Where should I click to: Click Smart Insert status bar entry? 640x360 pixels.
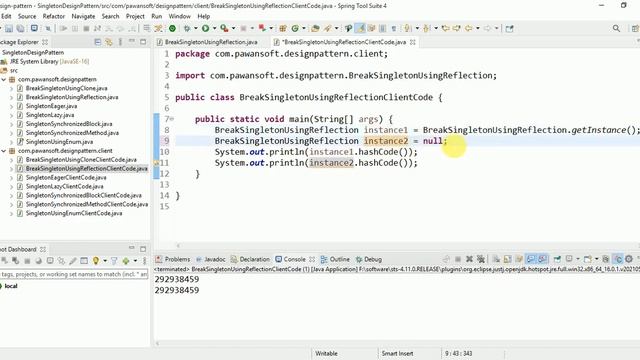point(397,353)
